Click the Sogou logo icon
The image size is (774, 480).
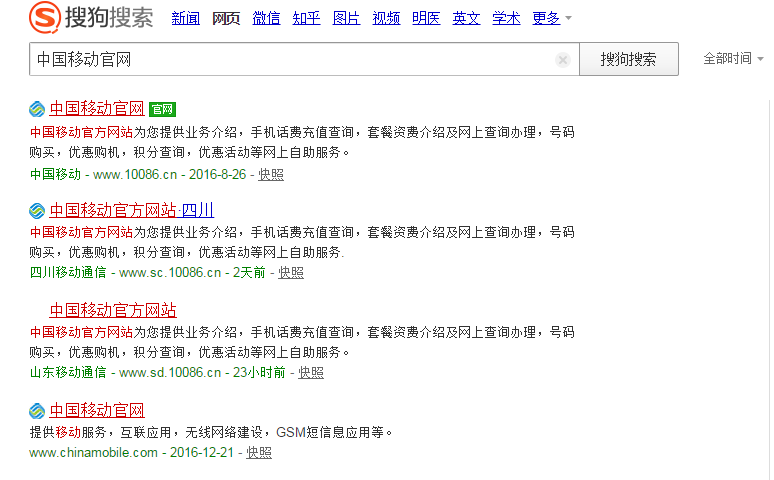44,17
